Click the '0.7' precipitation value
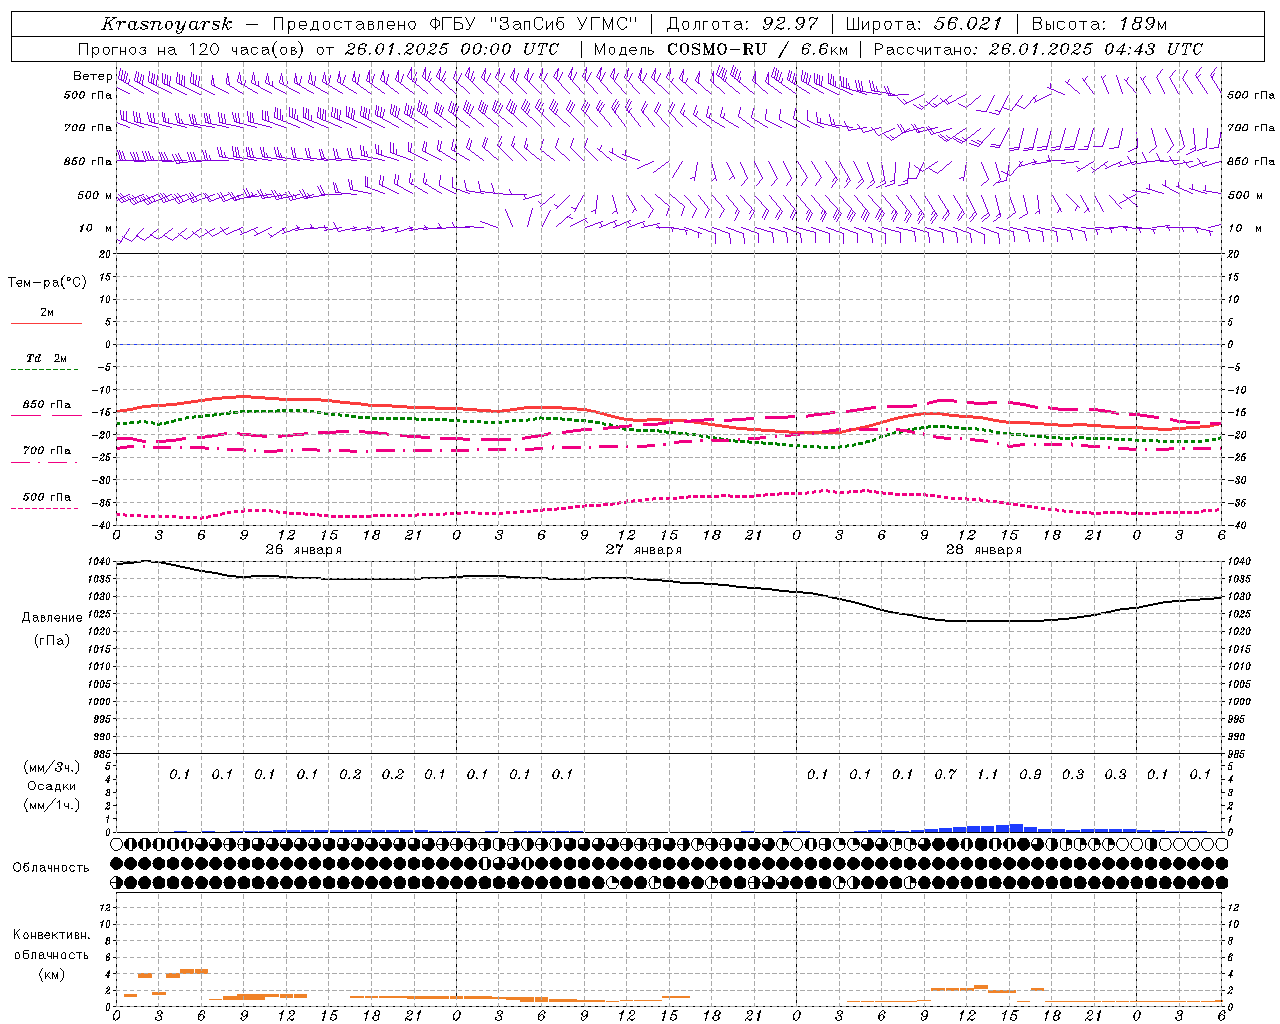 tap(945, 774)
